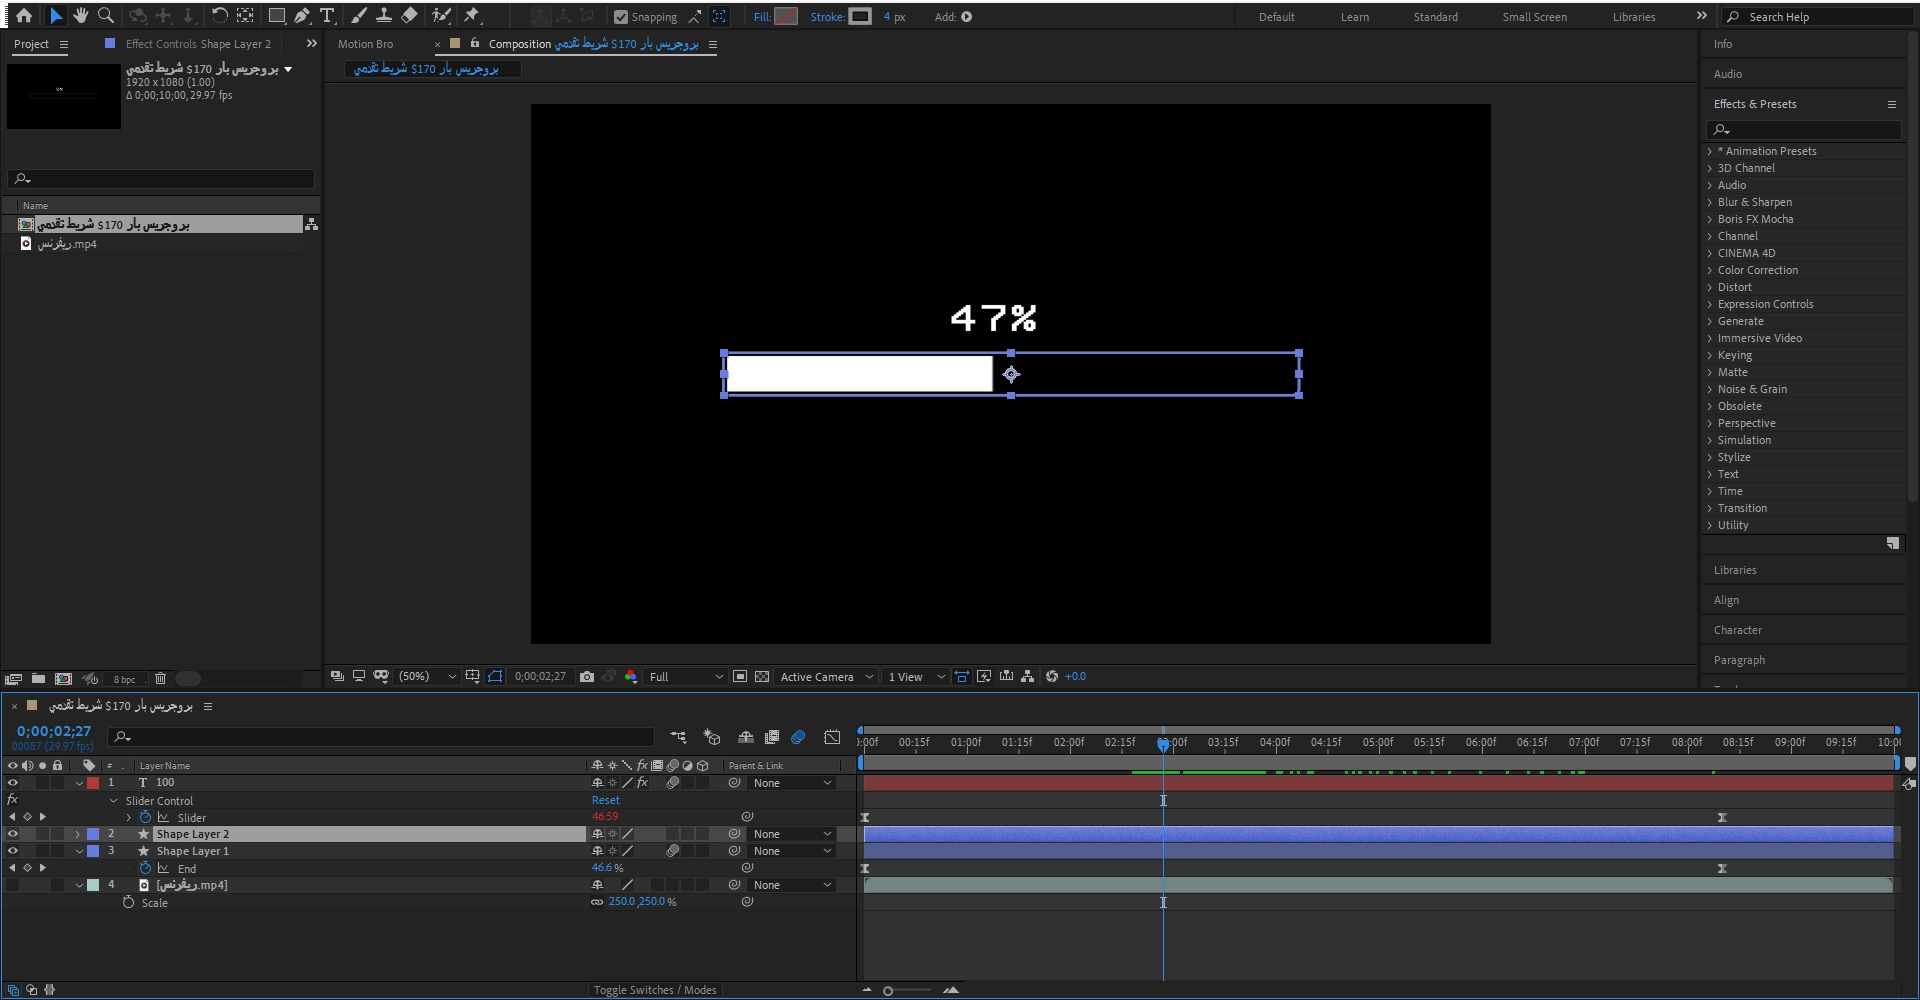Screen dimensions: 1920x1000
Task: Toggle the transparency grid icon
Action: point(762,677)
